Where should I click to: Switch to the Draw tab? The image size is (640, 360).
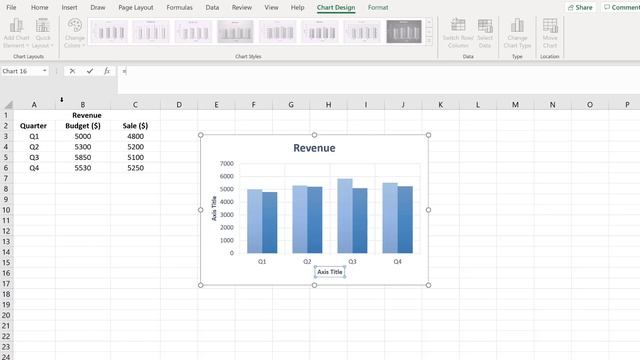[98, 7]
